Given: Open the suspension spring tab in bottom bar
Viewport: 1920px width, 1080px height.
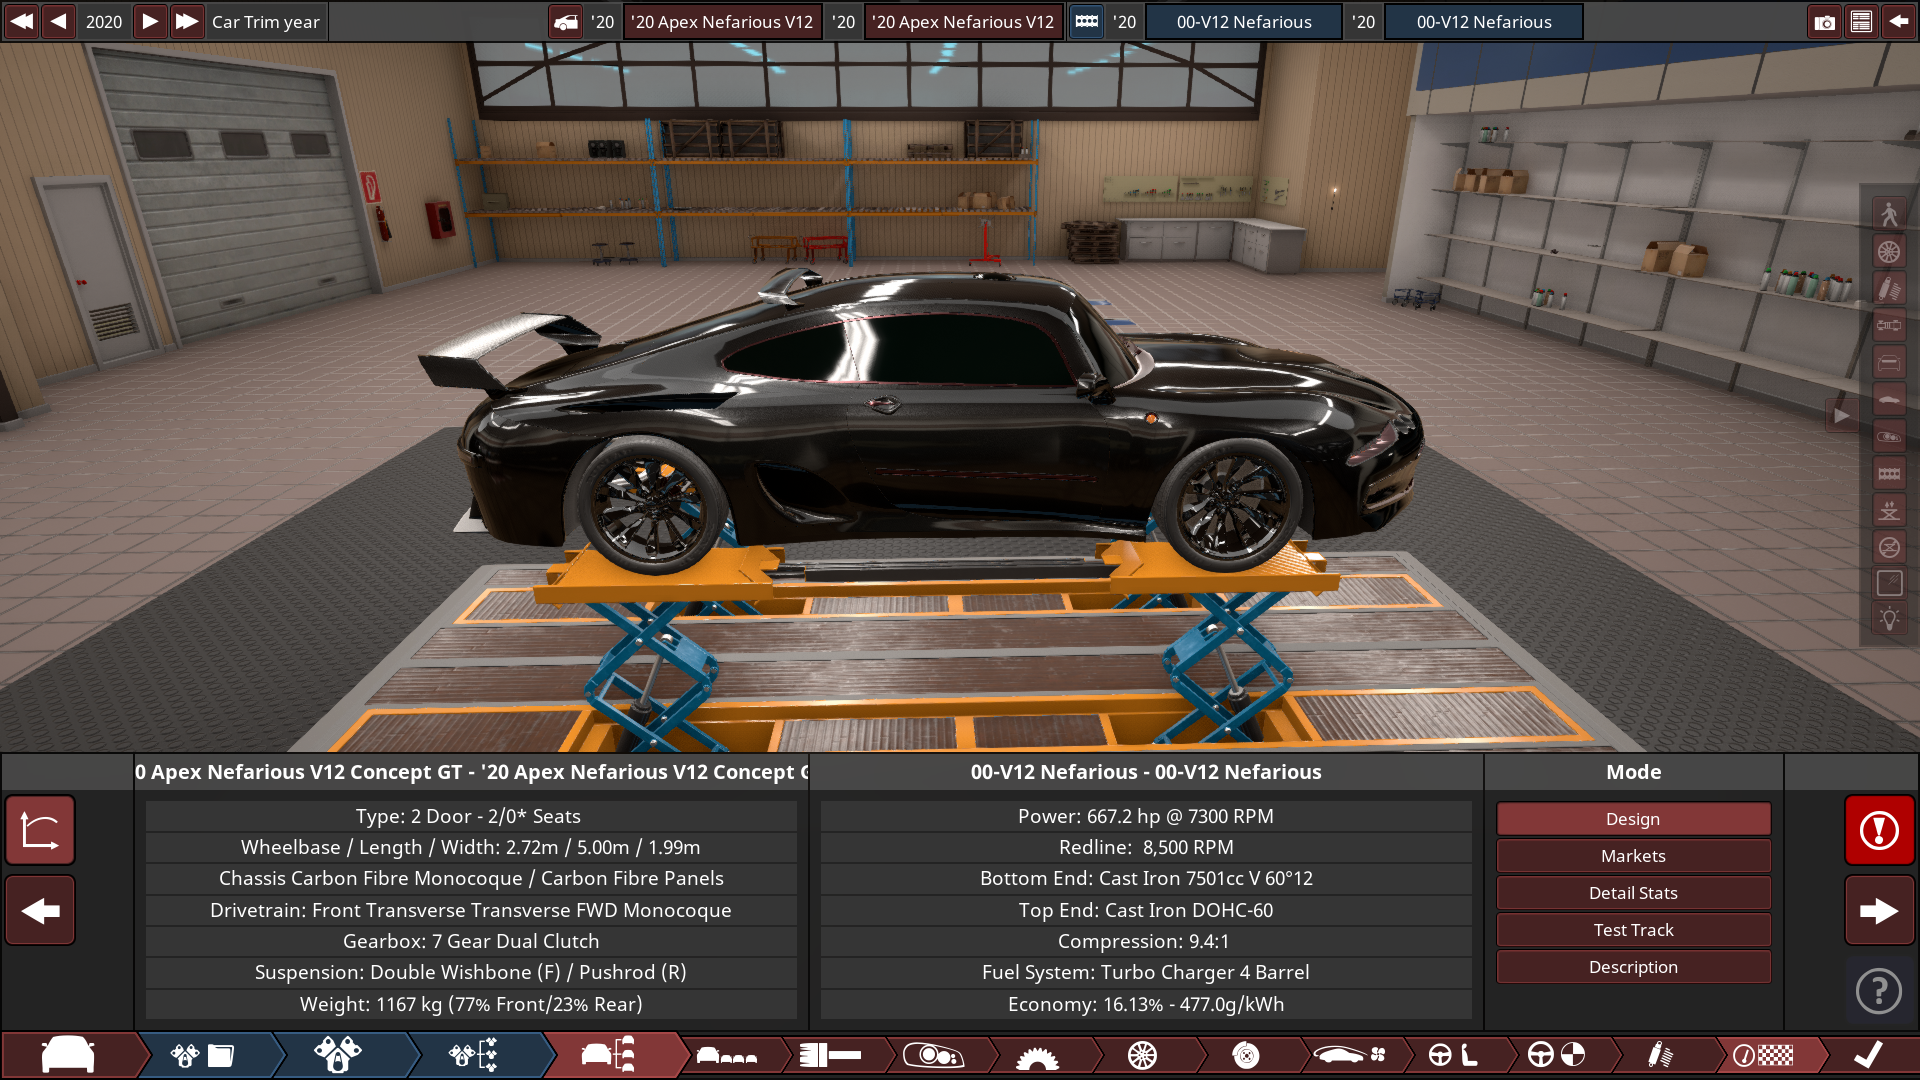Looking at the screenshot, I should coord(1659,1055).
